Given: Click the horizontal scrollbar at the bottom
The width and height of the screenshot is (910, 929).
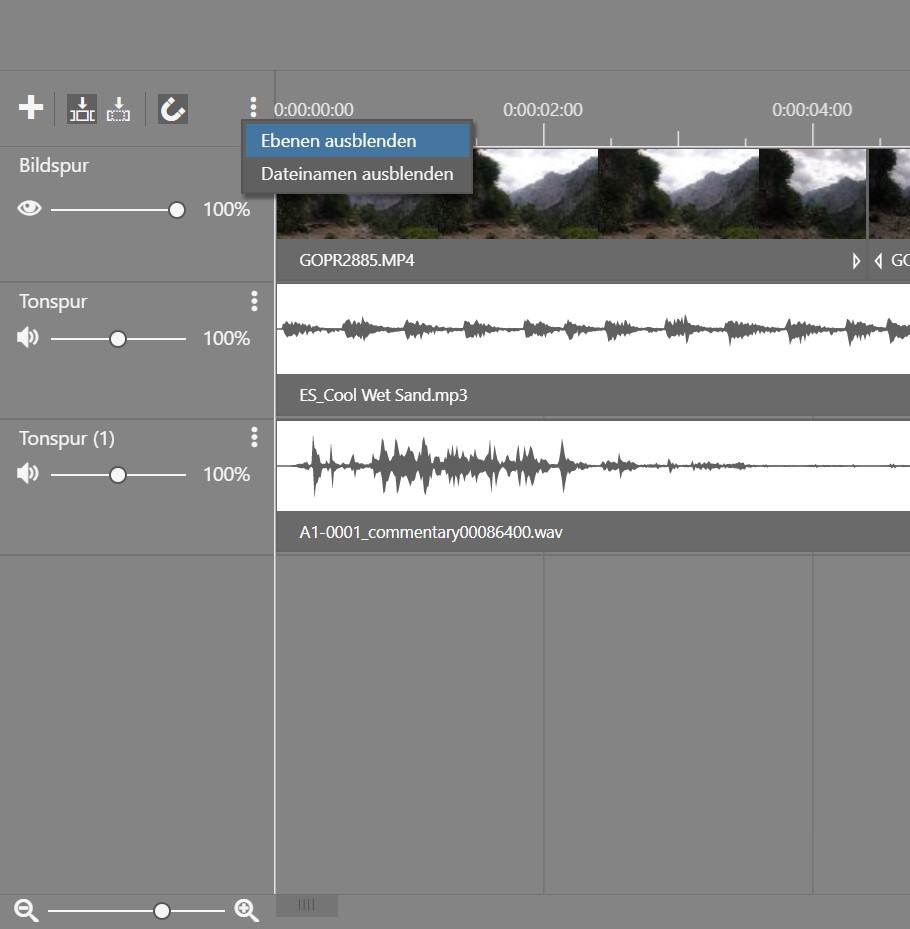Looking at the screenshot, I should pyautogui.click(x=306, y=905).
